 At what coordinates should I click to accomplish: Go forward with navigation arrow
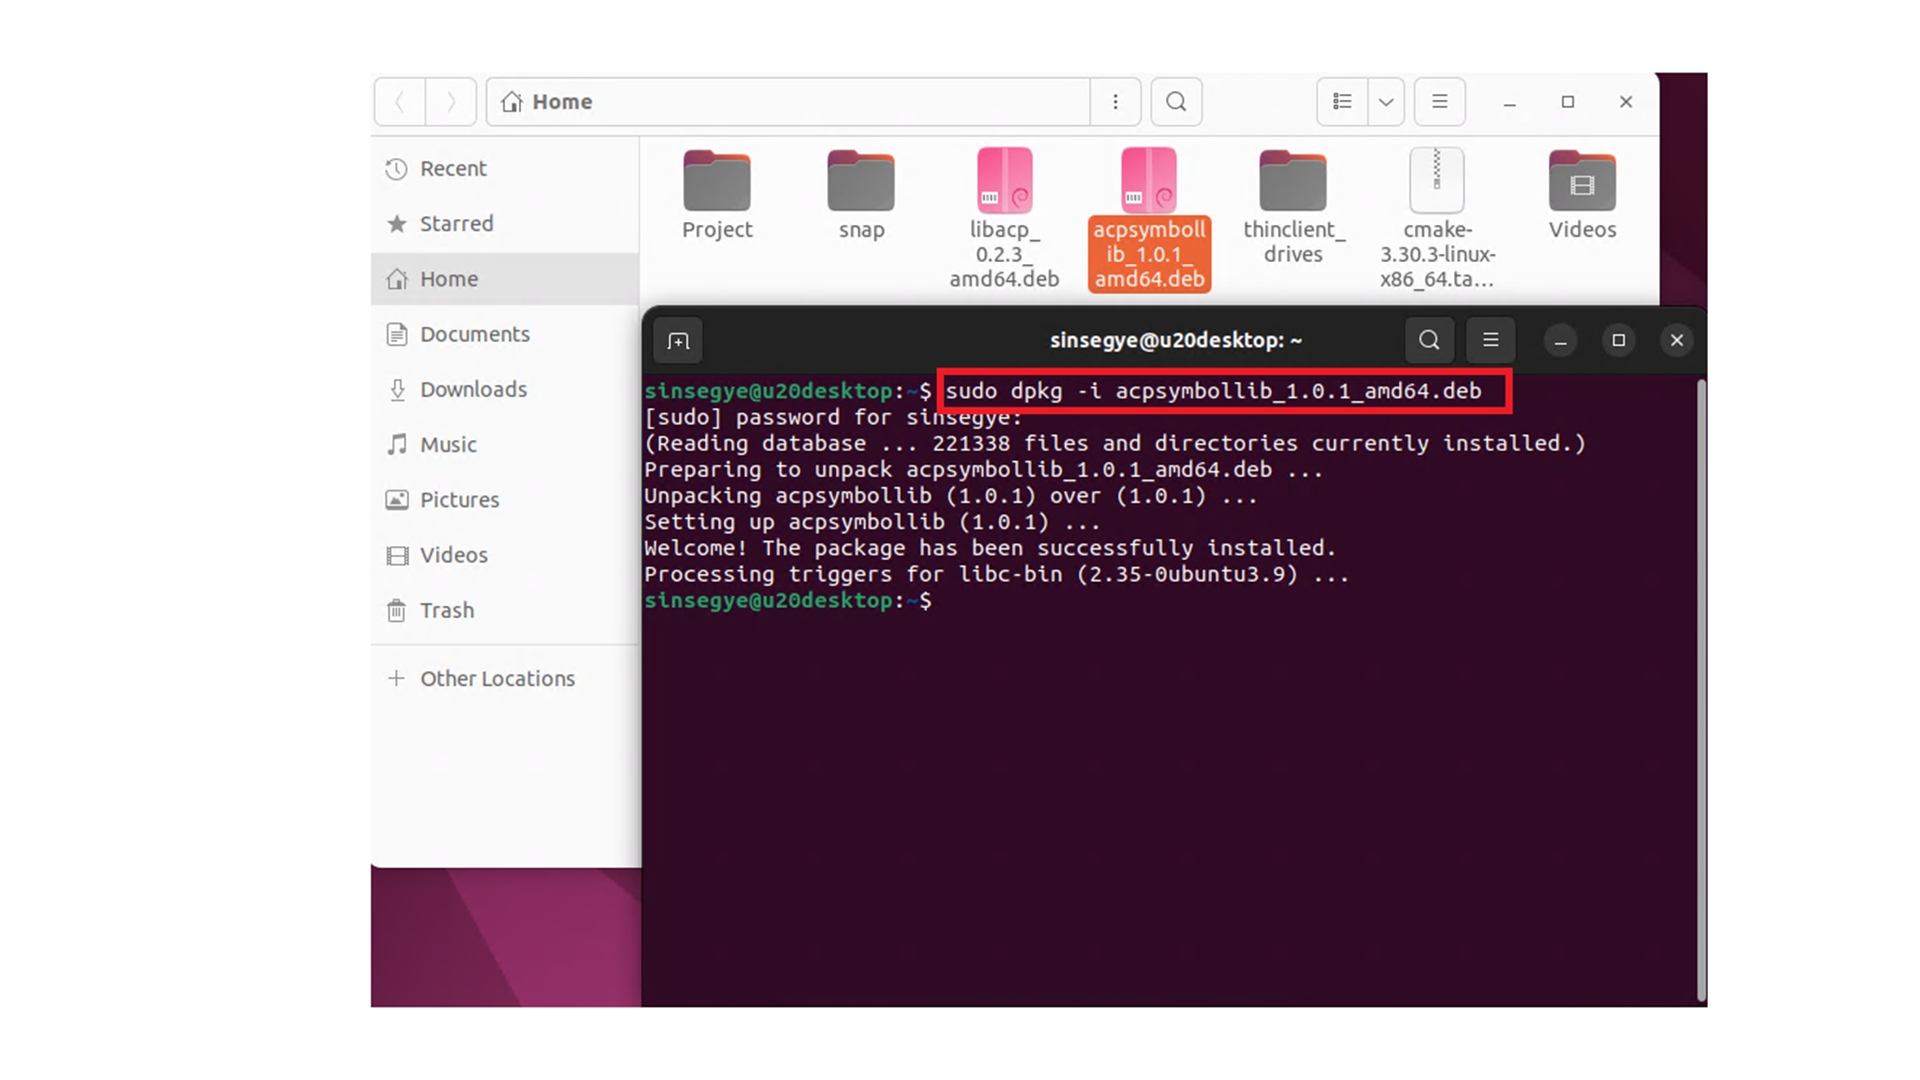pyautogui.click(x=451, y=102)
